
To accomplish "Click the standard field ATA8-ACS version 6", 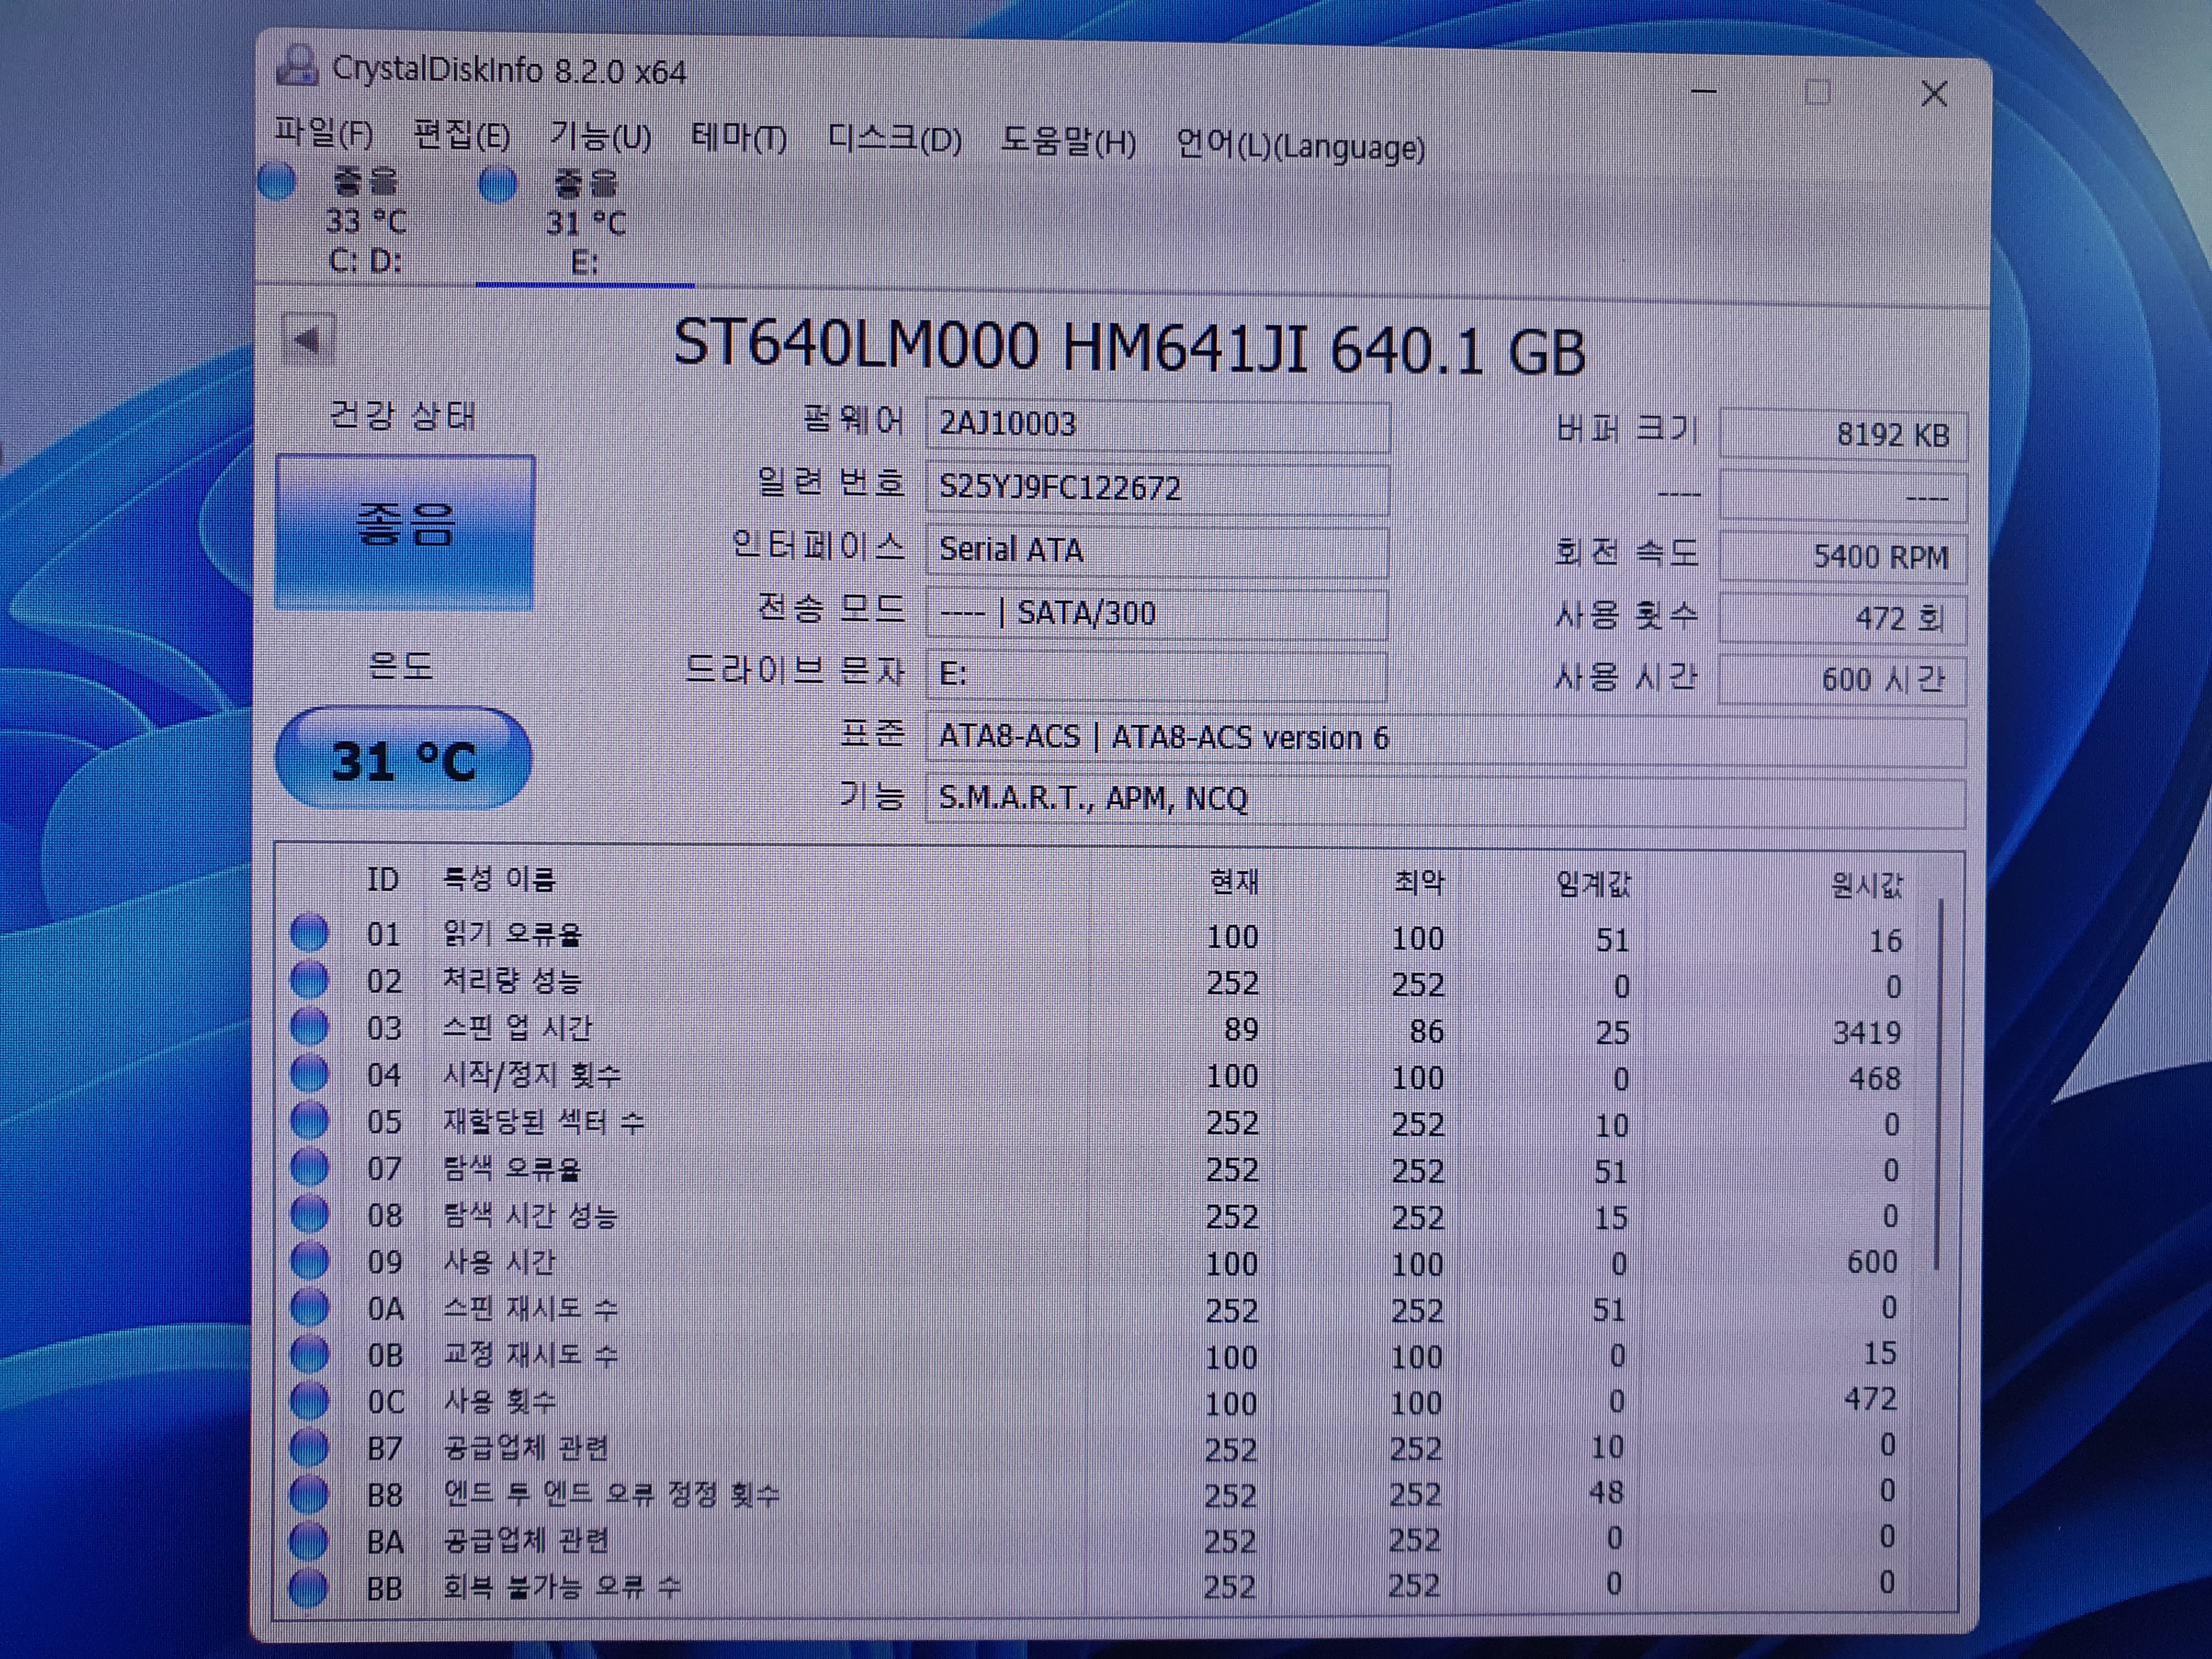I will coord(1445,739).
